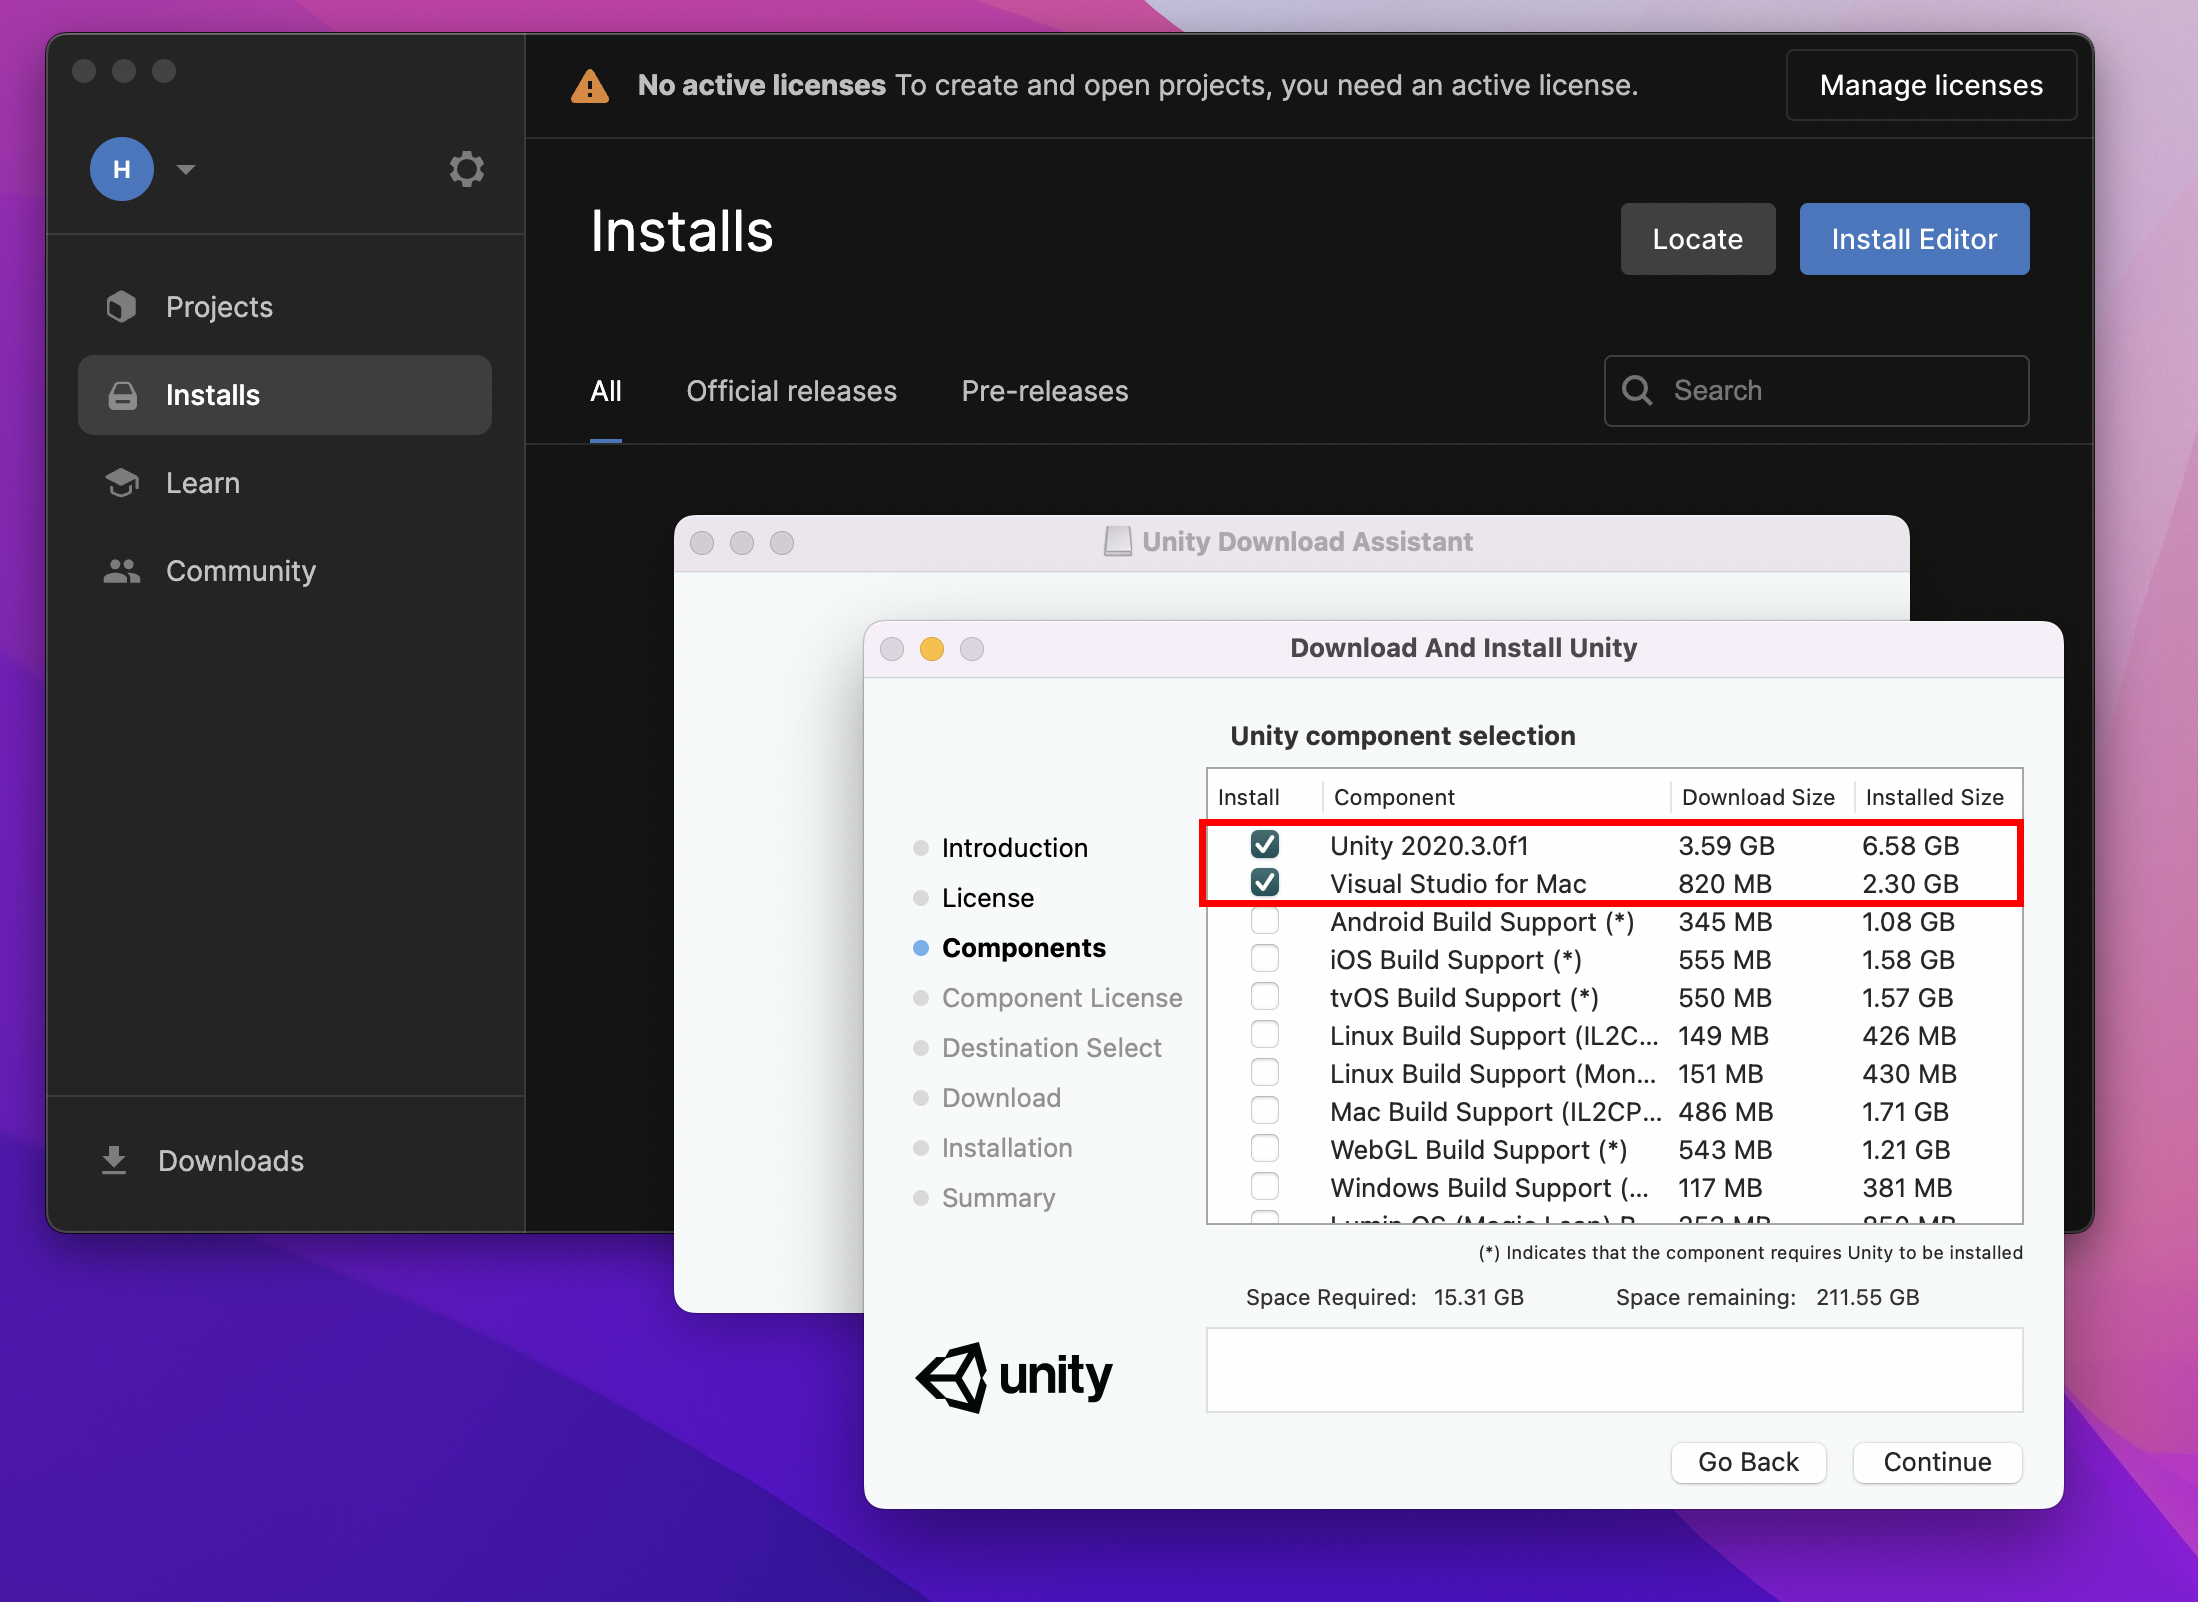Image resolution: width=2198 pixels, height=1602 pixels.
Task: Expand the account dropdown arrow
Action: [x=186, y=169]
